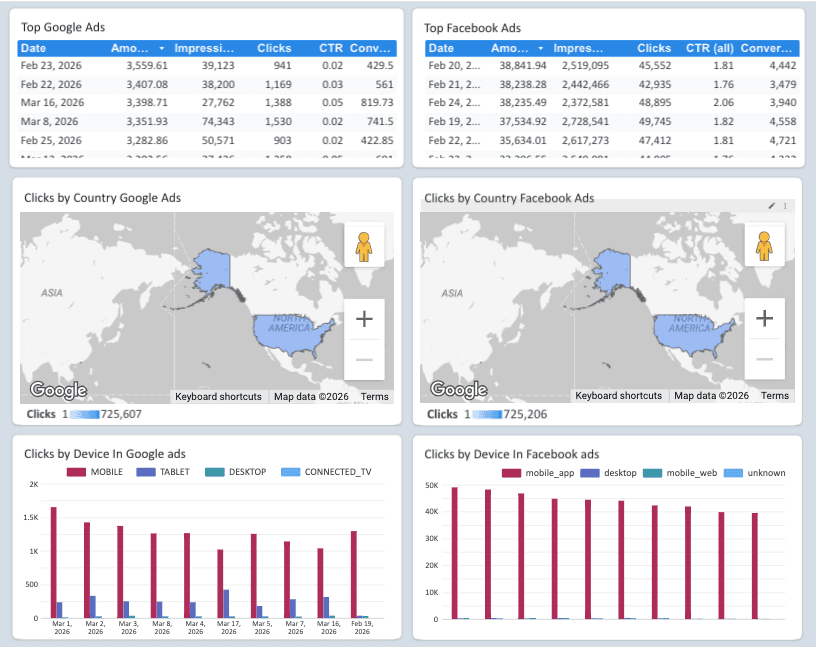This screenshot has width=816, height=647.
Task: Sort Top Google Ads by the Date column
Action: click(32, 47)
